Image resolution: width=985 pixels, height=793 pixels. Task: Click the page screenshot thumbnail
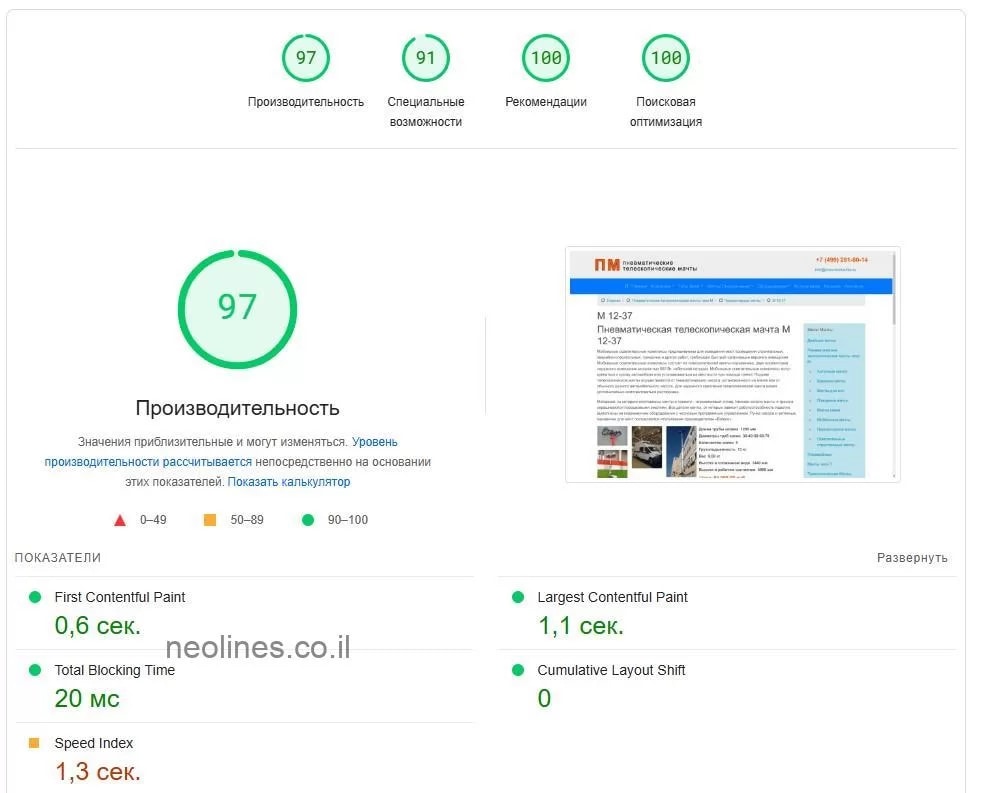732,364
